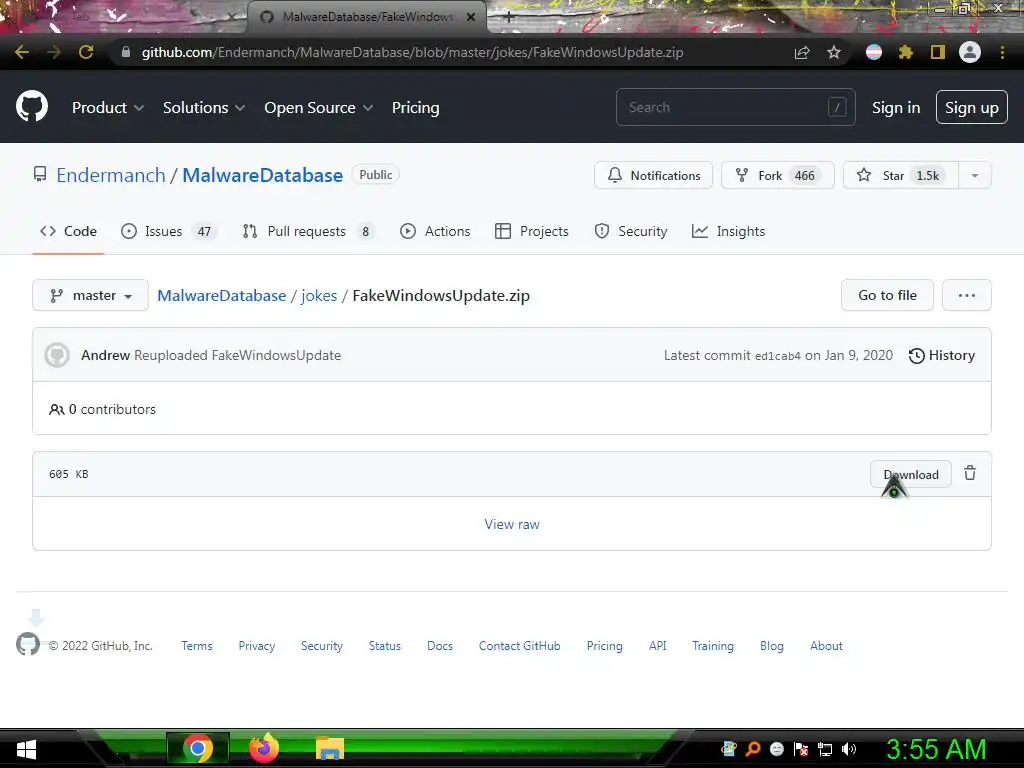Open File Explorer from the taskbar
The height and width of the screenshot is (768, 1024).
330,749
